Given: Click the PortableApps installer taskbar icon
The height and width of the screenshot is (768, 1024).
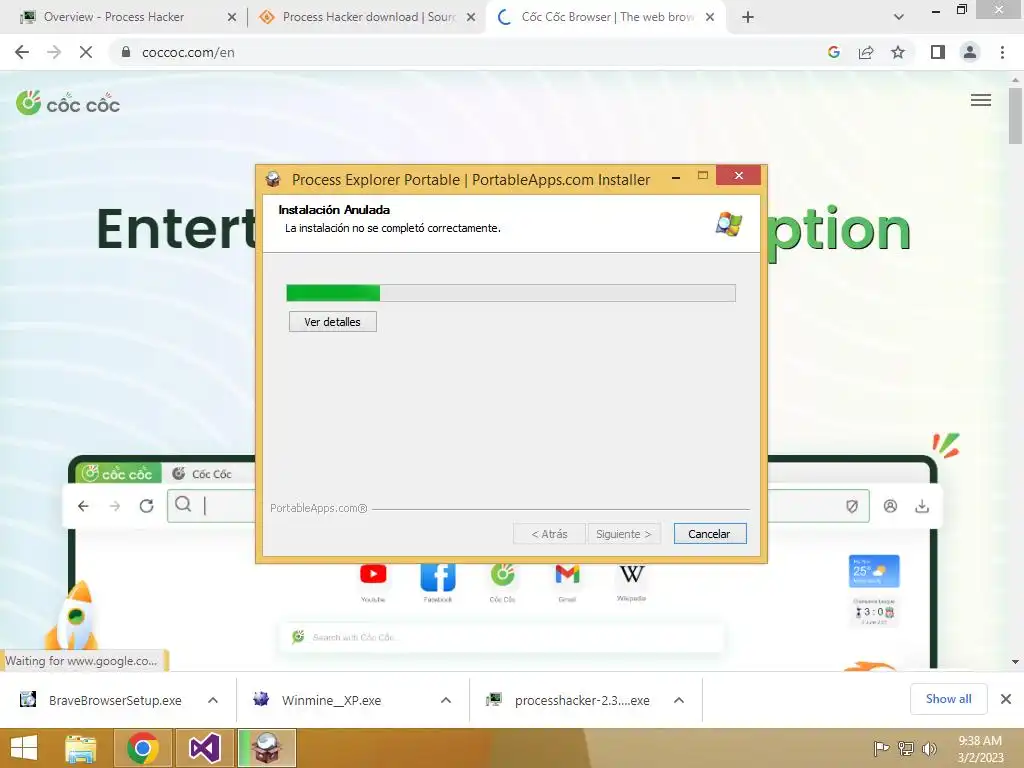Looking at the screenshot, I should [267, 748].
